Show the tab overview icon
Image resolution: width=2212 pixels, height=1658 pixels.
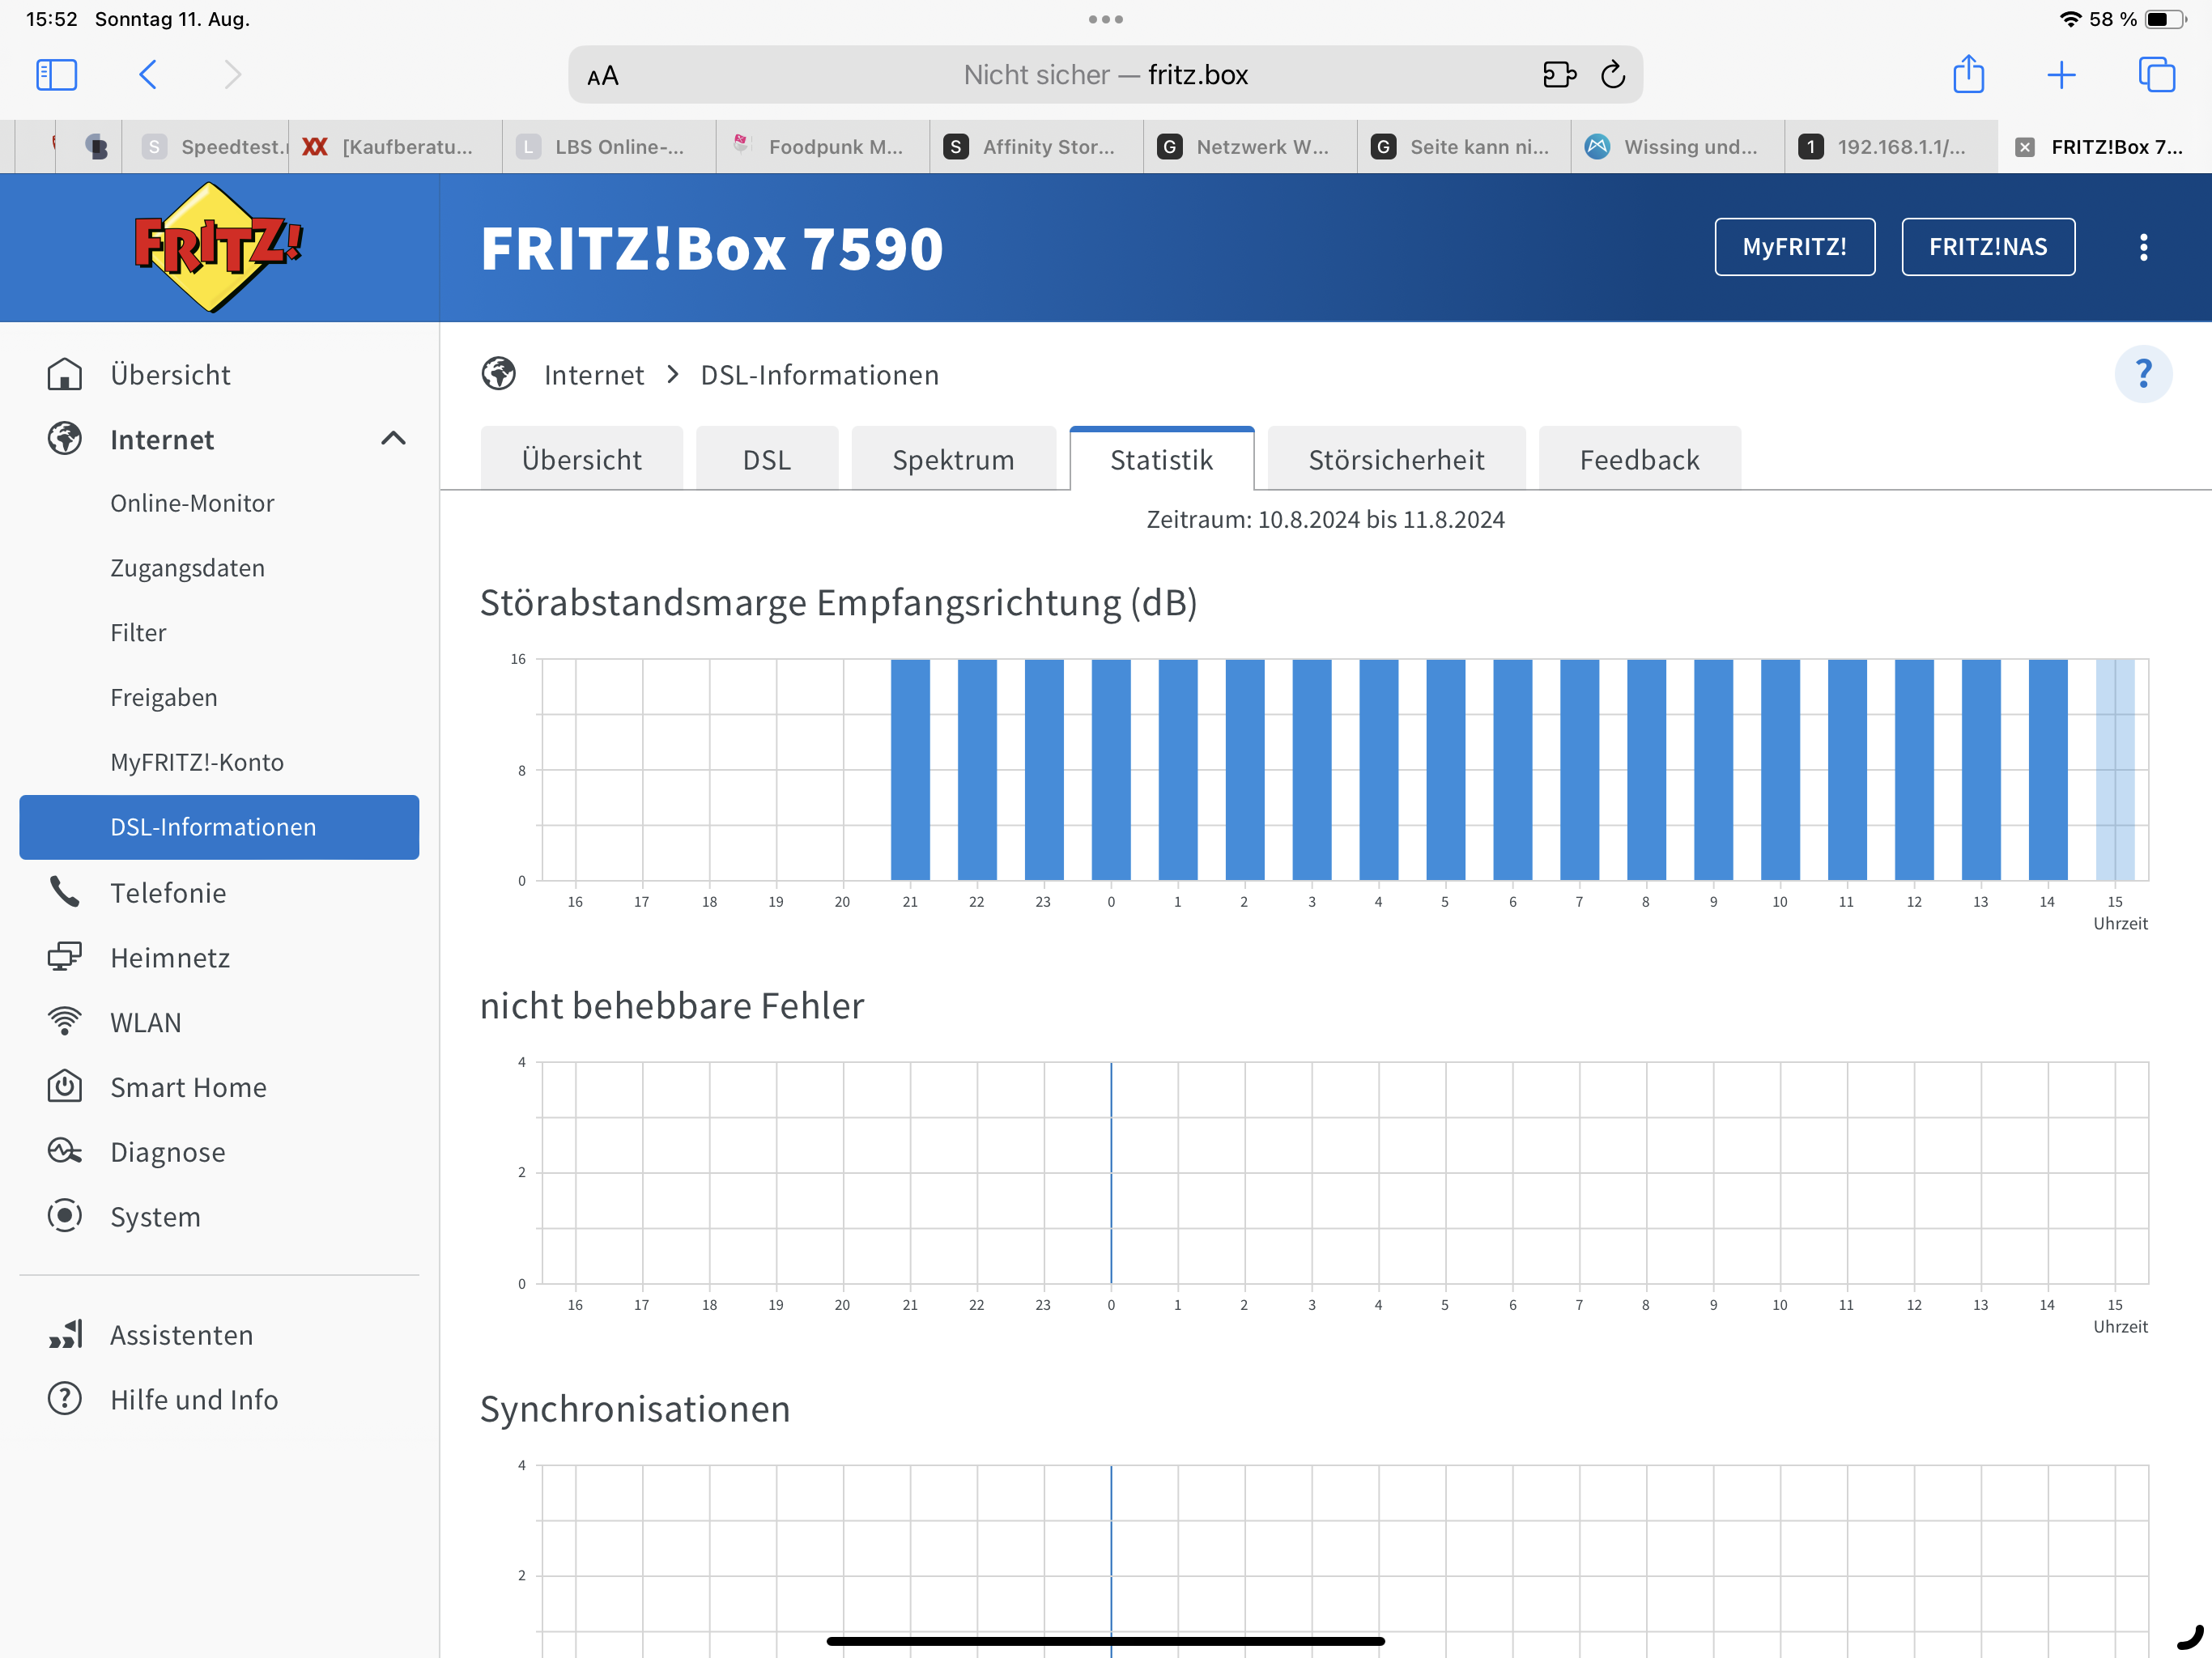2155,75
